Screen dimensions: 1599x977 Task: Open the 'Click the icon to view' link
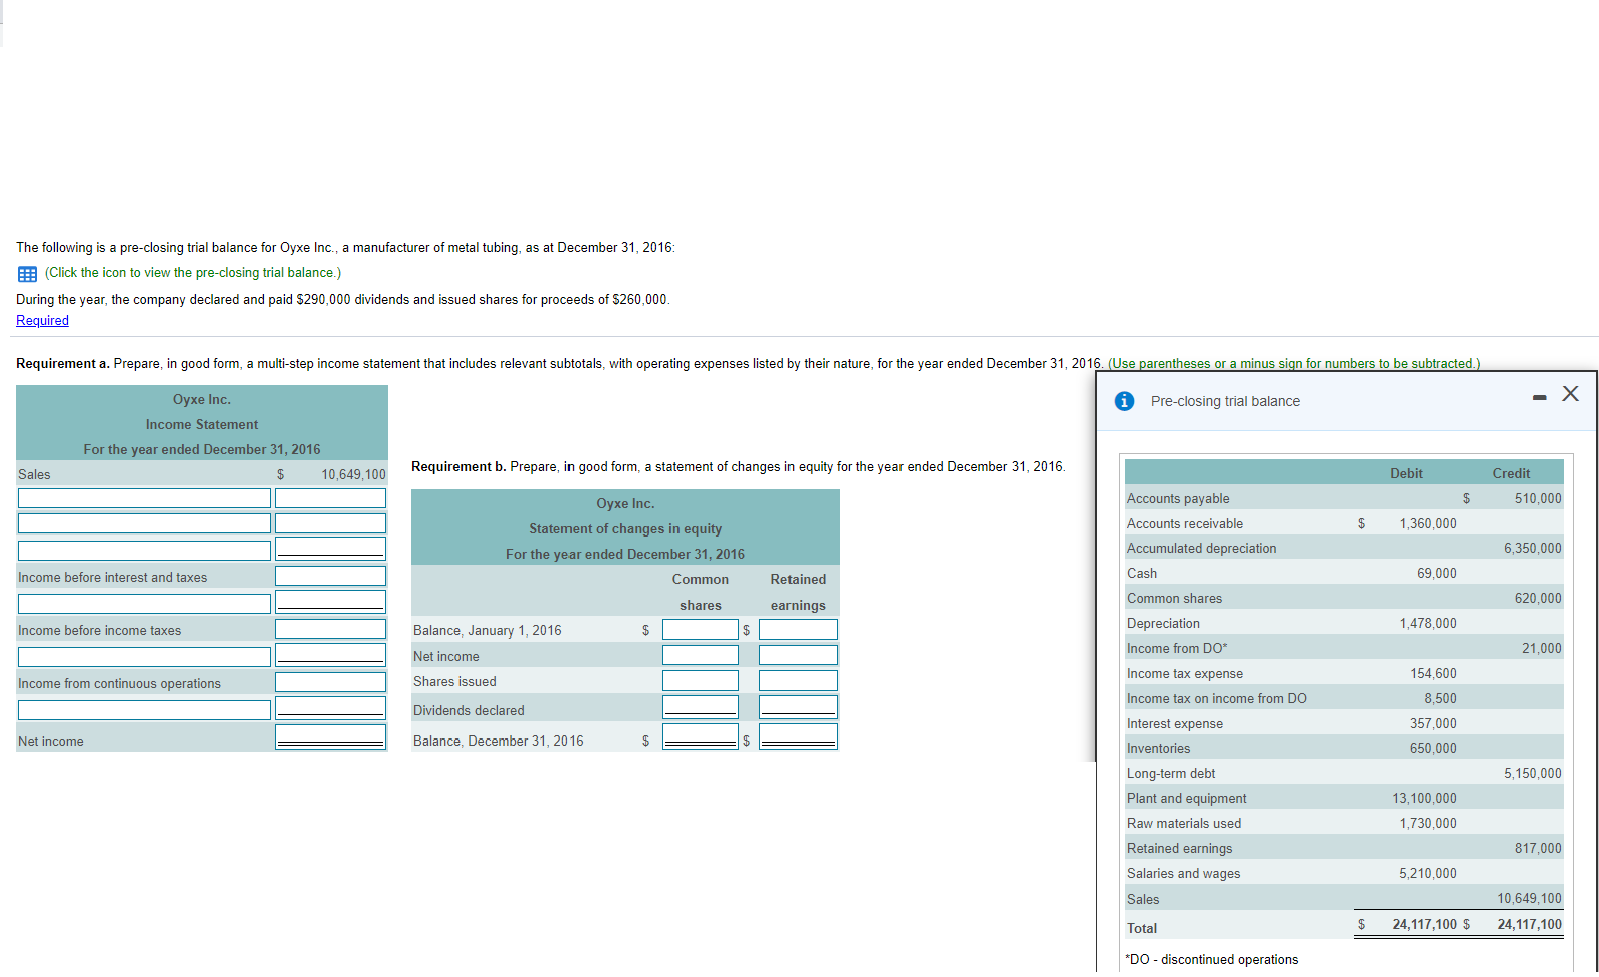click(192, 273)
